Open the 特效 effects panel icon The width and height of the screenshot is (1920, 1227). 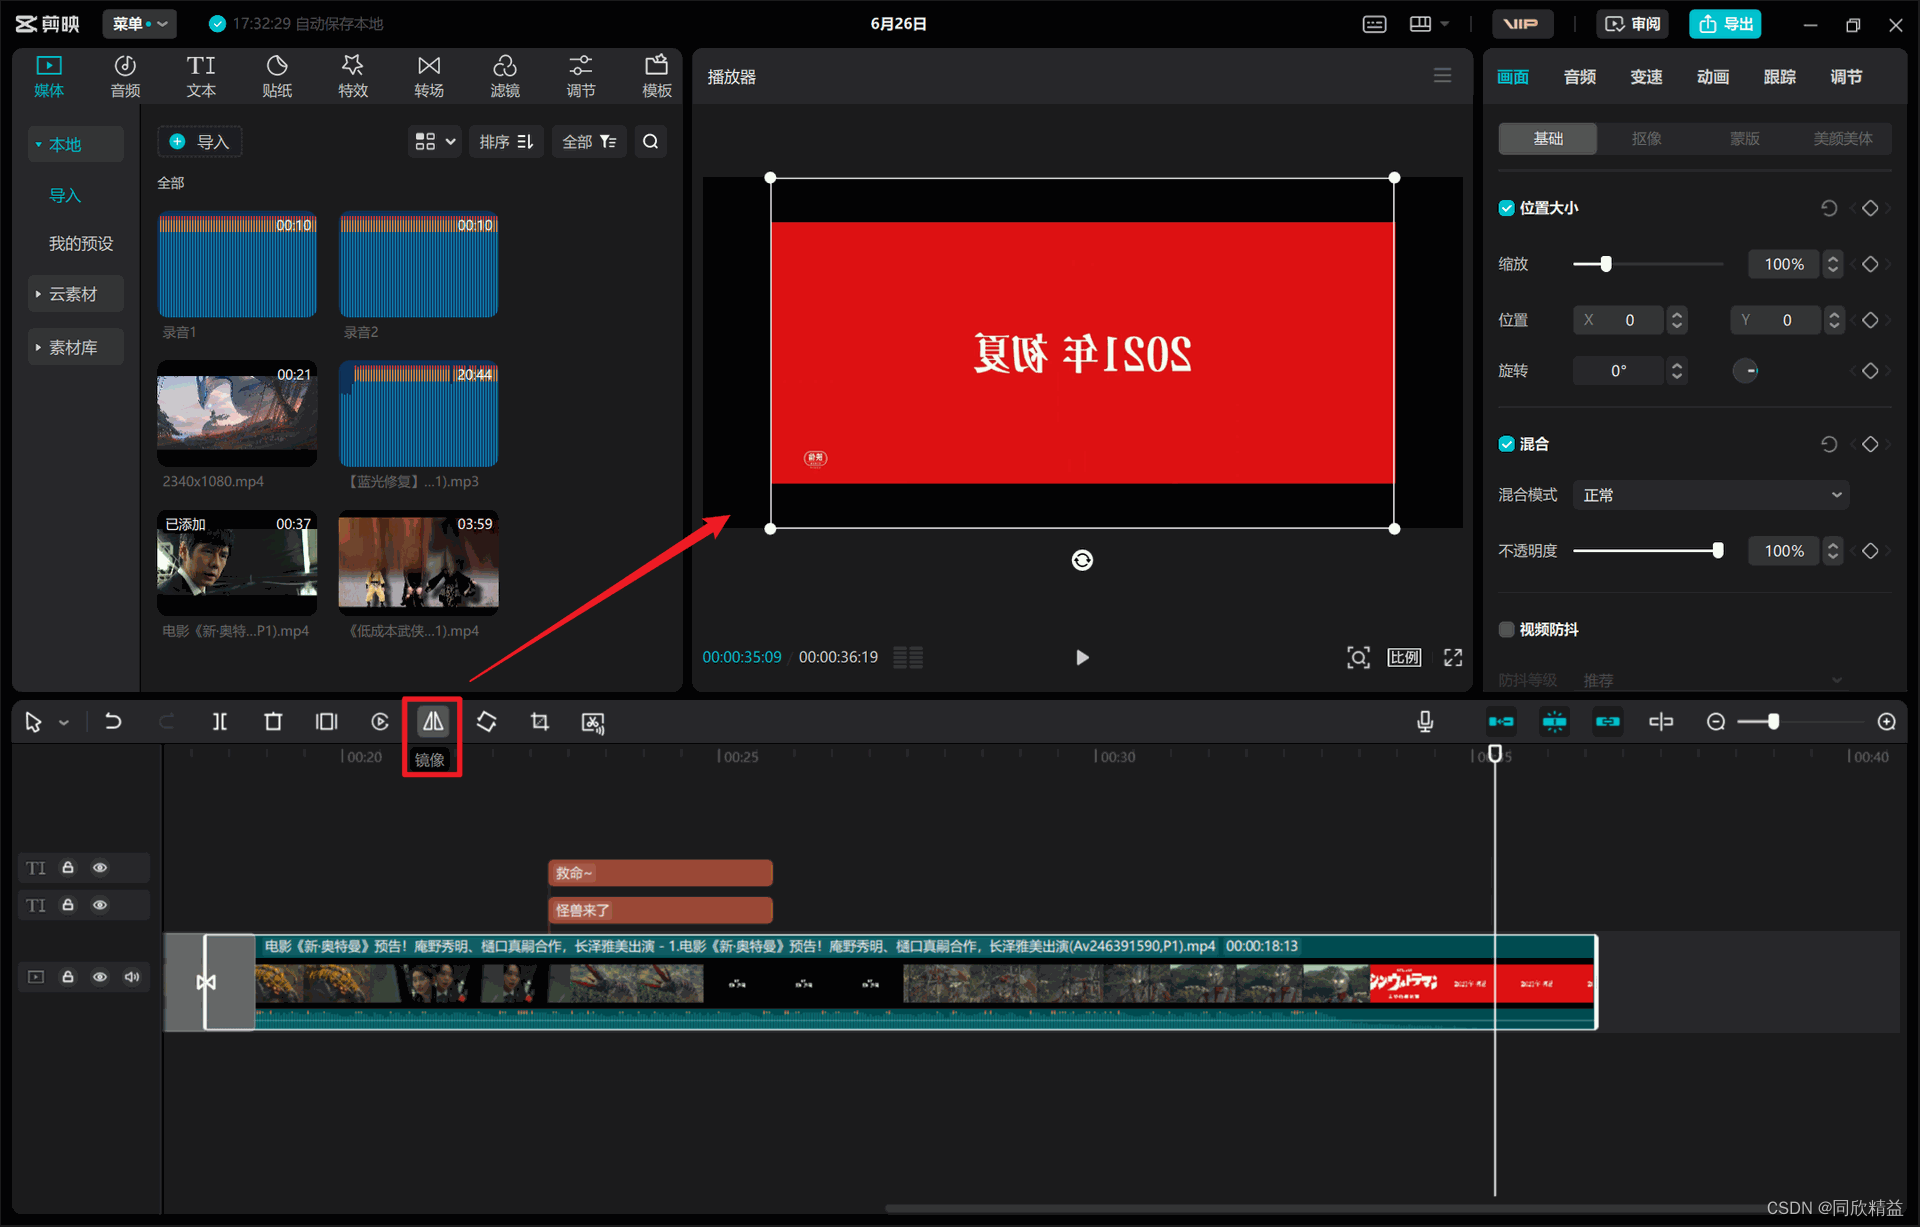(353, 76)
